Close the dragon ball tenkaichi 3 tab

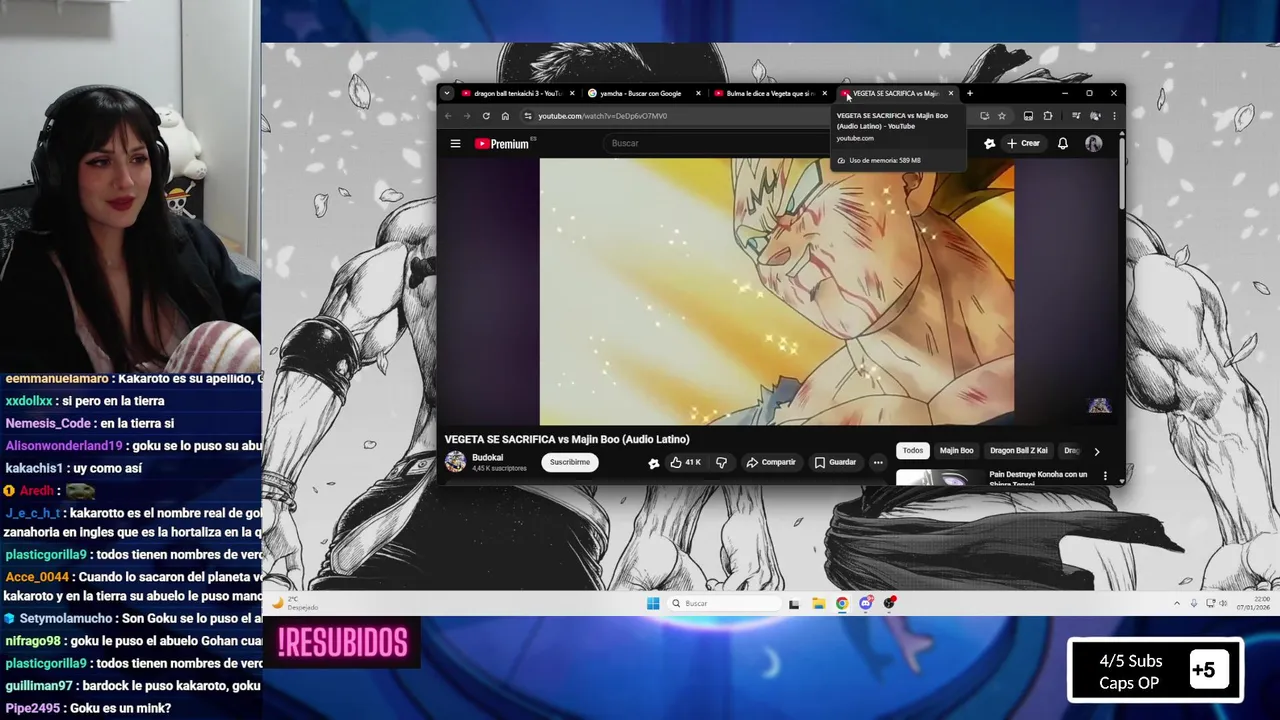572,93
